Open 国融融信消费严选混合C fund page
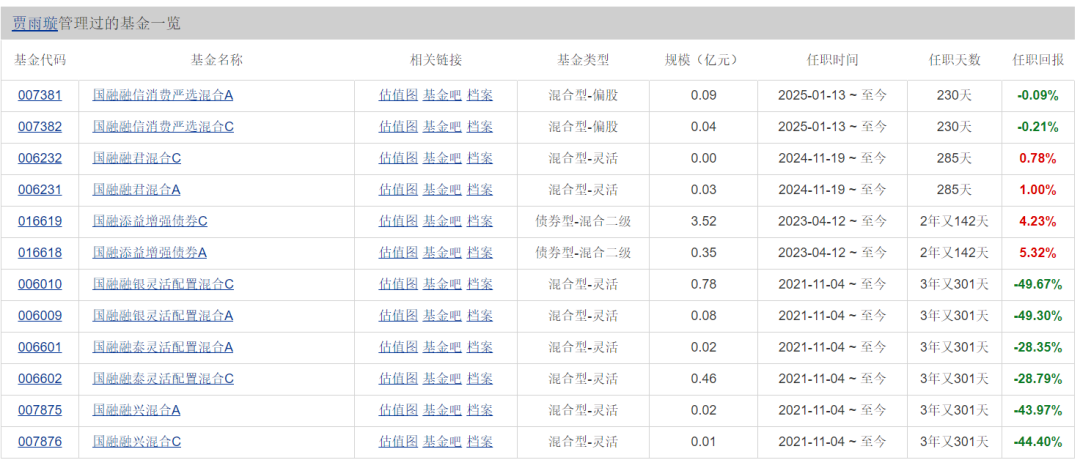1080x460 pixels. [163, 127]
